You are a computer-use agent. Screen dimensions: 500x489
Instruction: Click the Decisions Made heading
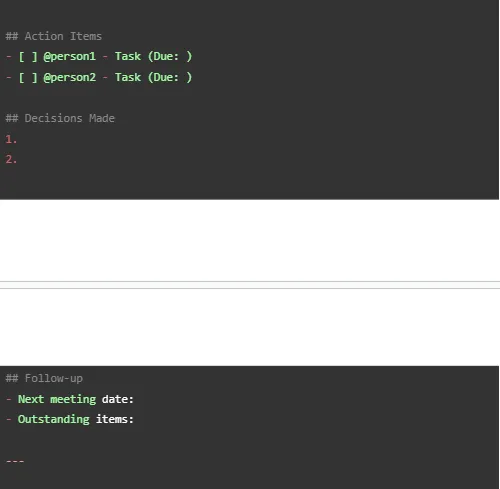pos(60,118)
